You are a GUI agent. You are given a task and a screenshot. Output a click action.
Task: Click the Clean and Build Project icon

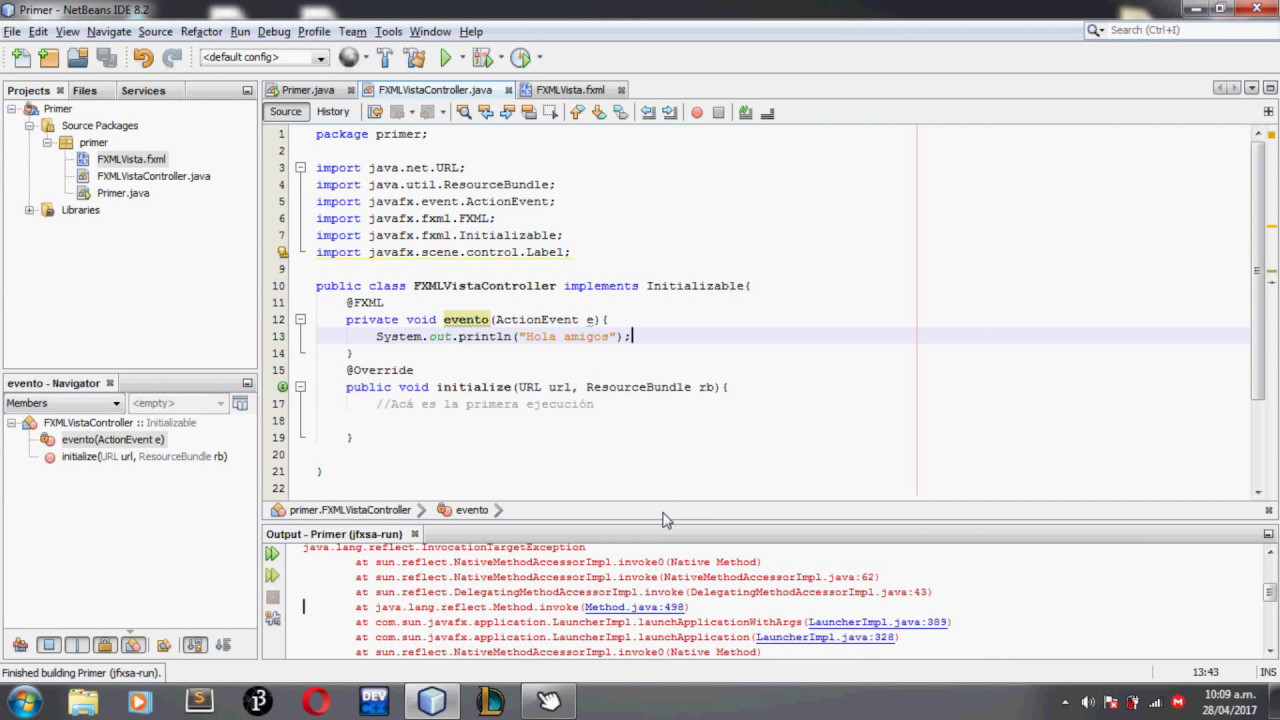[414, 58]
